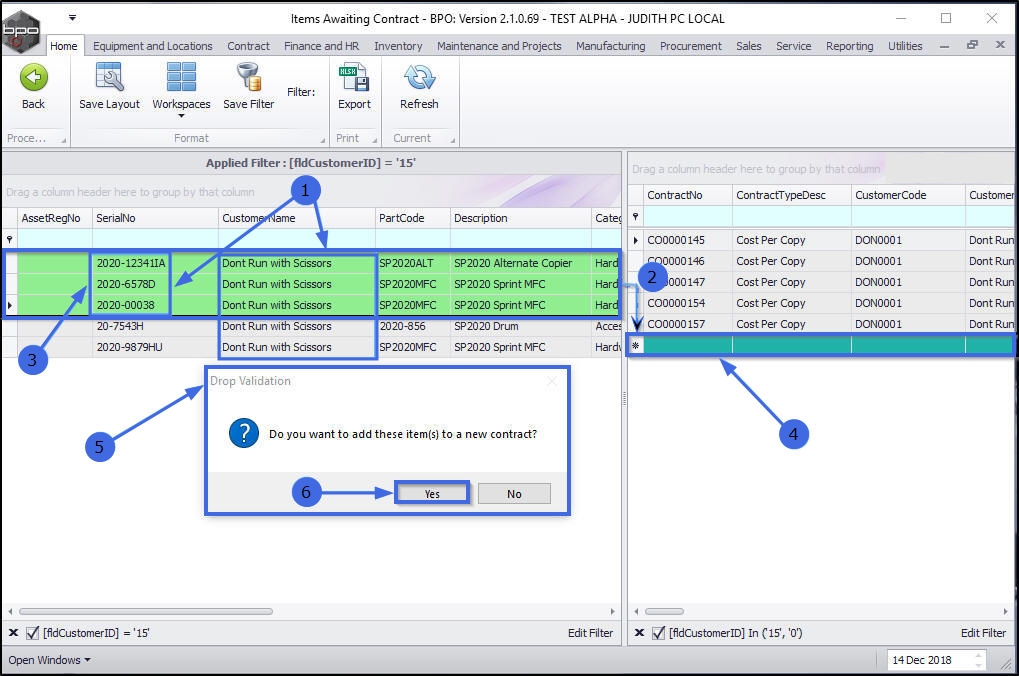The height and width of the screenshot is (676, 1019).
Task: Sort by the Description column header
Action: pyautogui.click(x=520, y=218)
